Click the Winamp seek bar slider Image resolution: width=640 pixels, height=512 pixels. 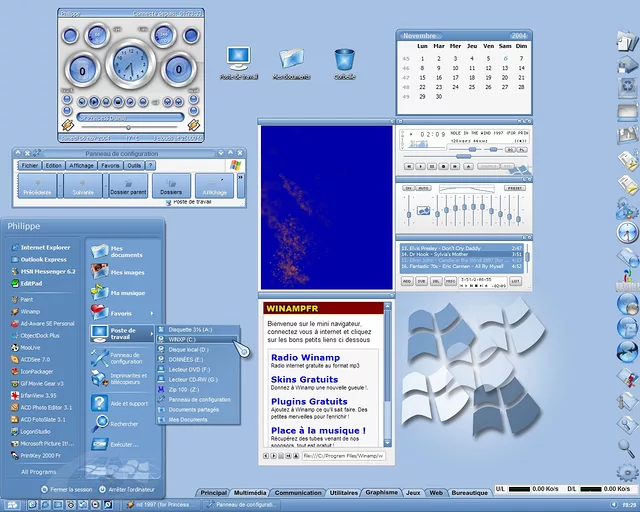point(462,154)
